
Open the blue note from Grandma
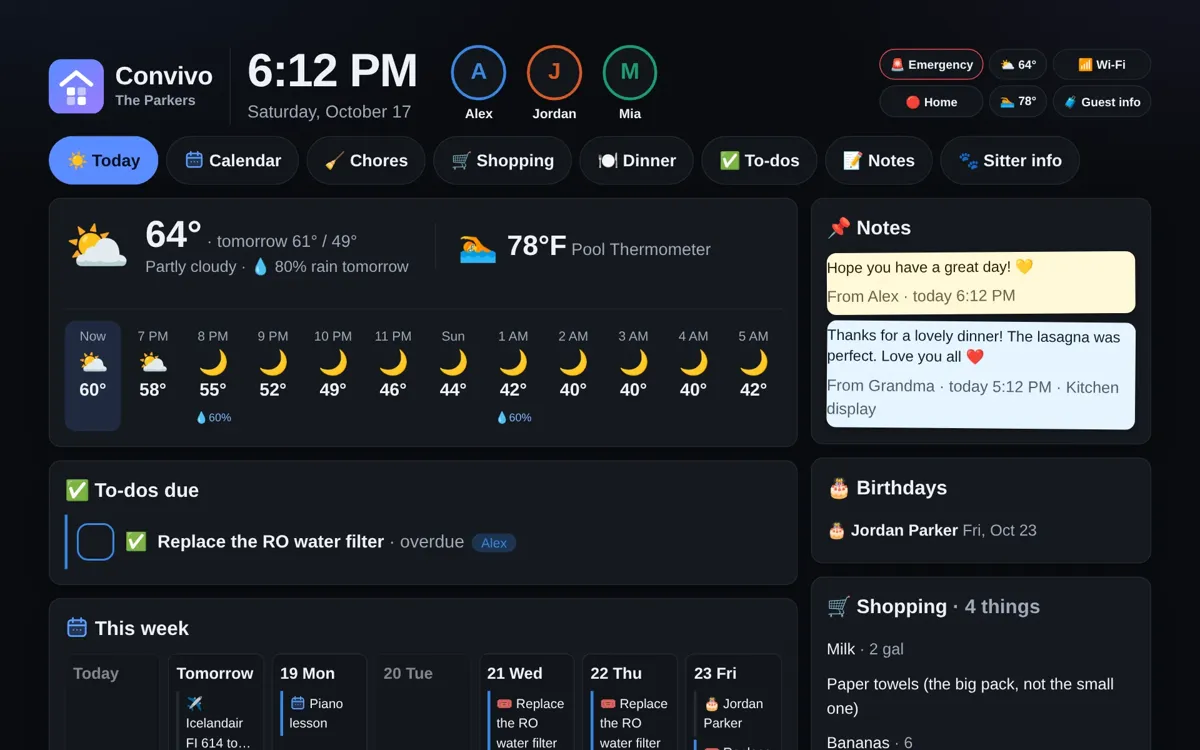981,376
